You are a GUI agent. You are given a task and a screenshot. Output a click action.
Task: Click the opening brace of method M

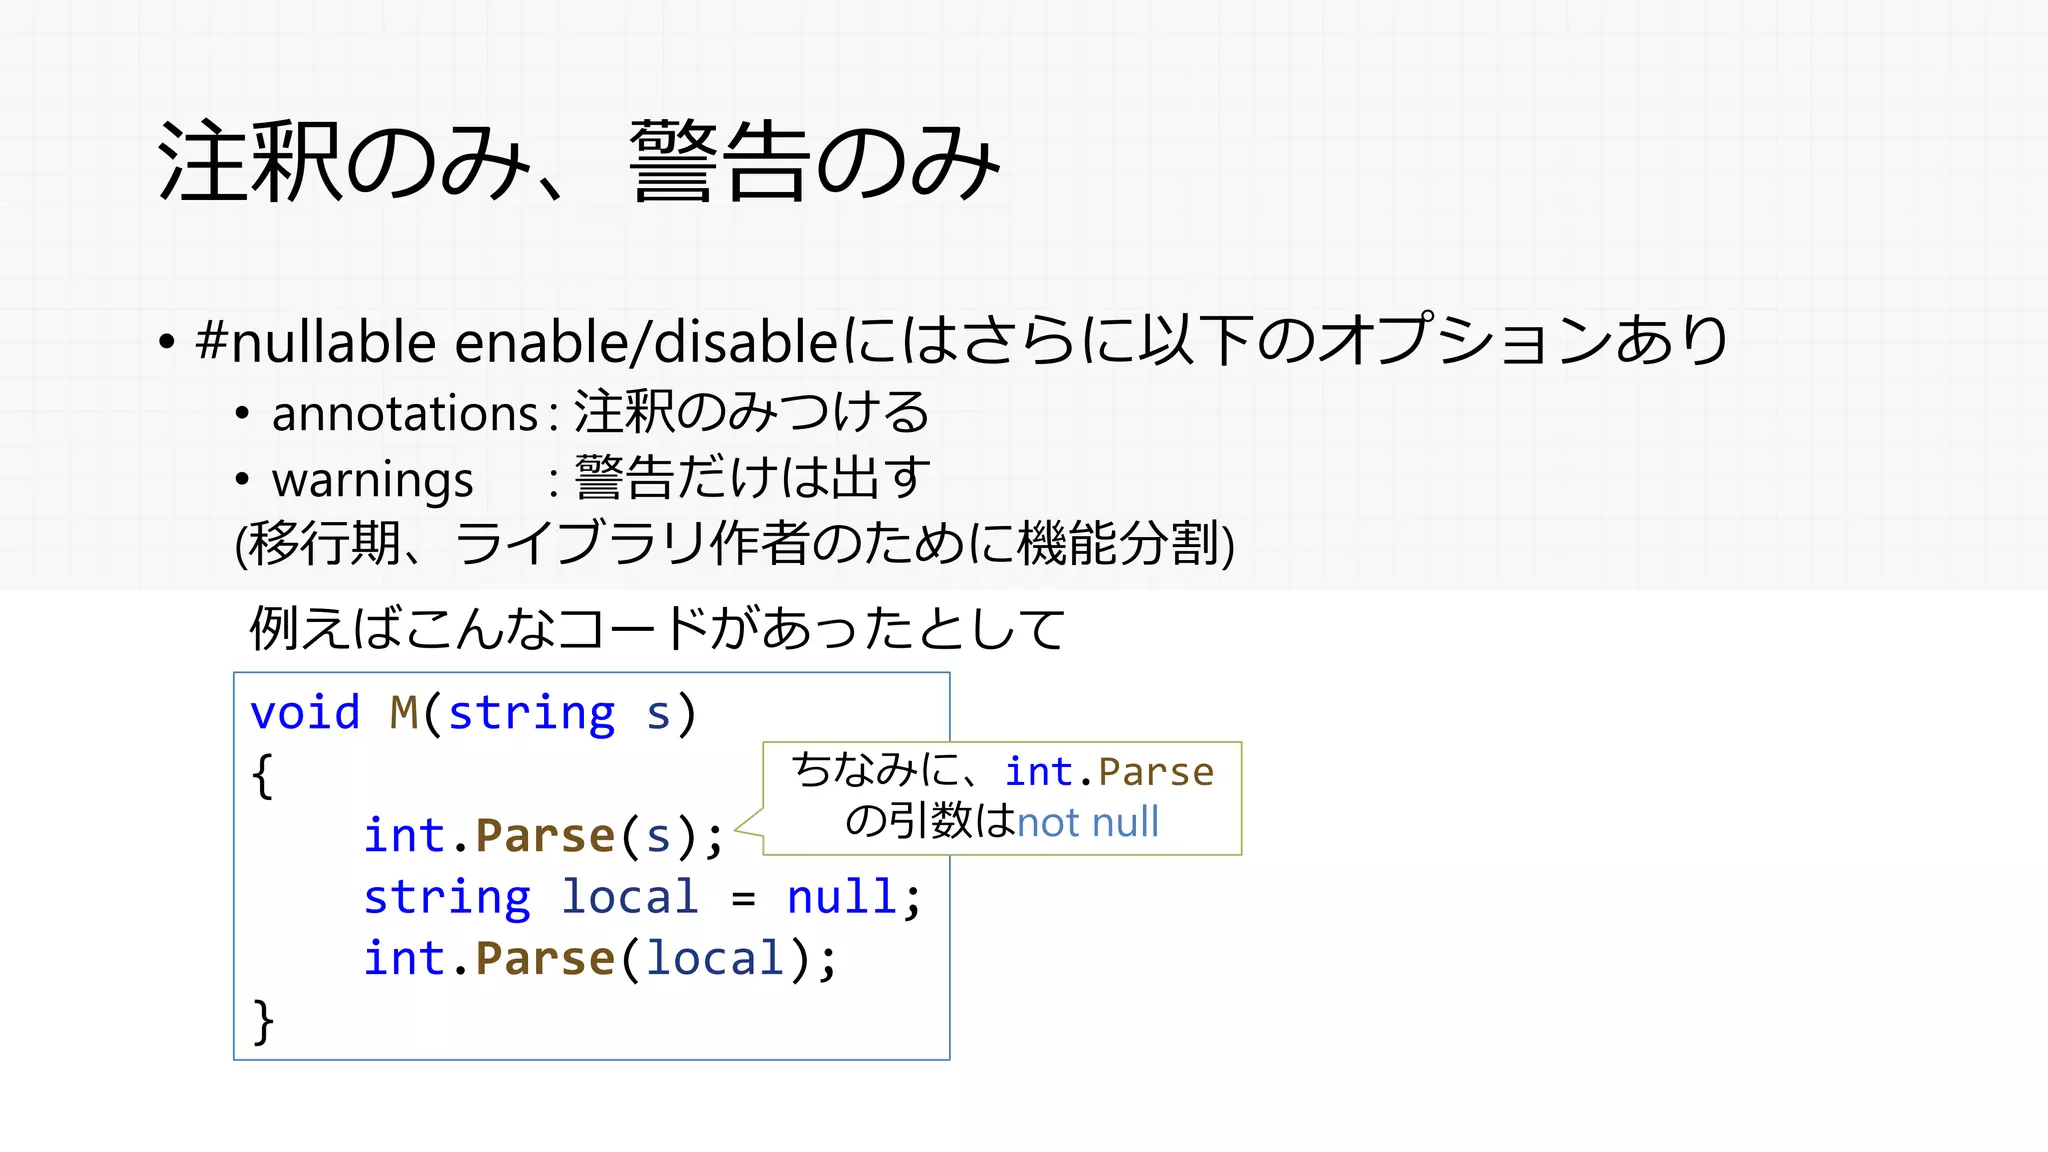tap(262, 775)
